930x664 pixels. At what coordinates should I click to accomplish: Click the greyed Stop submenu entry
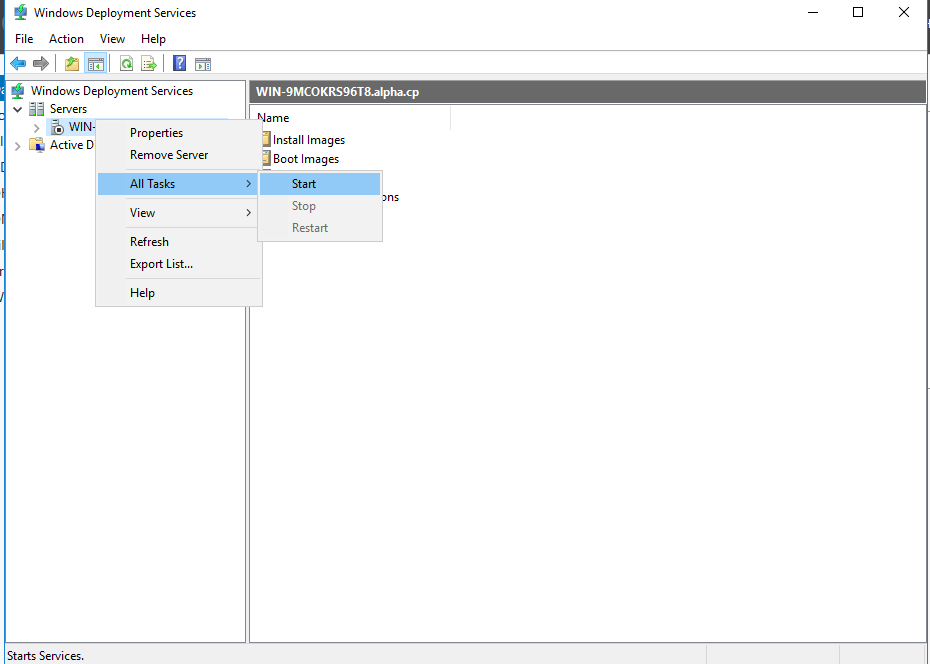point(320,206)
